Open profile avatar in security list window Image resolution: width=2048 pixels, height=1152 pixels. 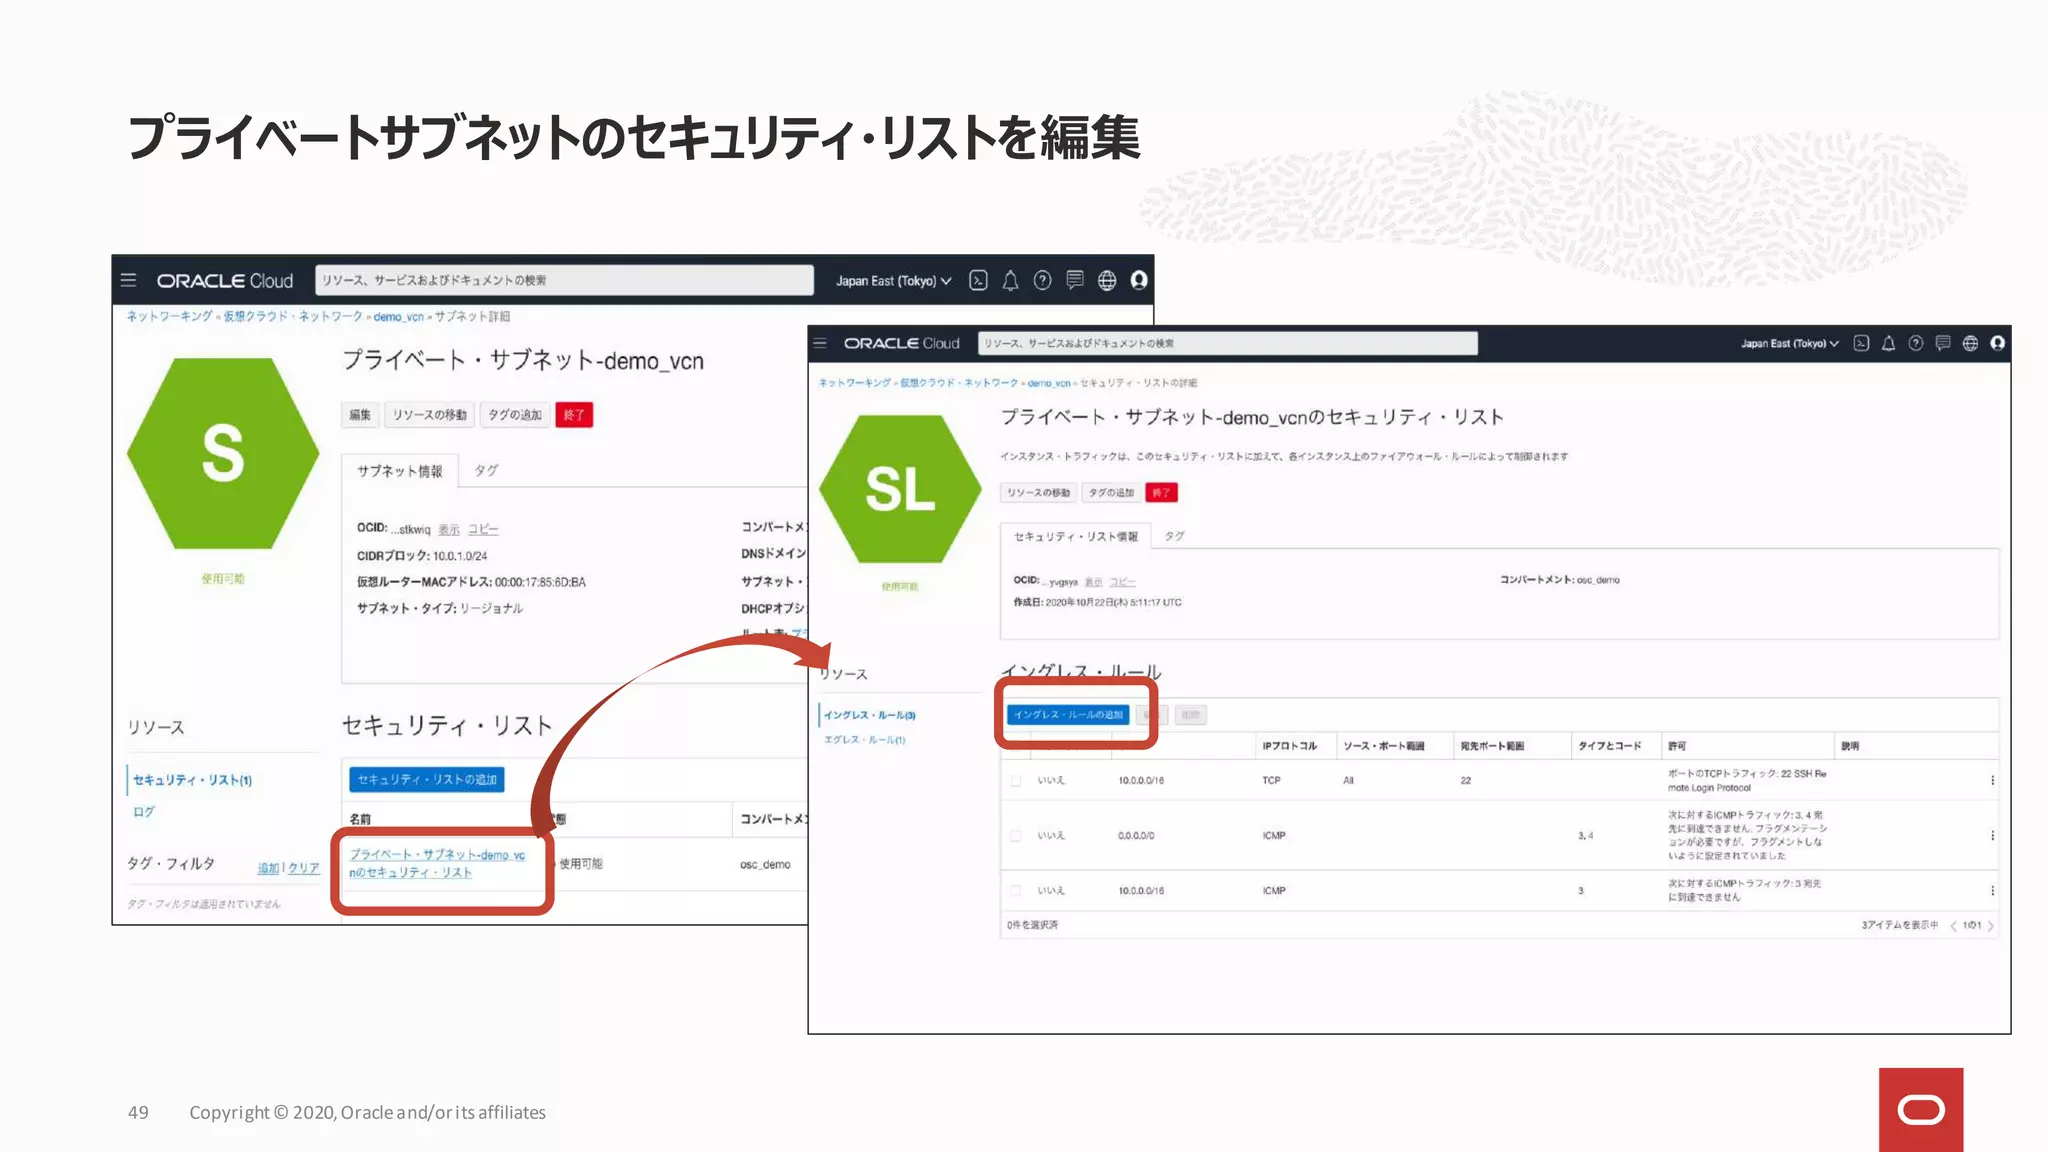[x=1997, y=343]
